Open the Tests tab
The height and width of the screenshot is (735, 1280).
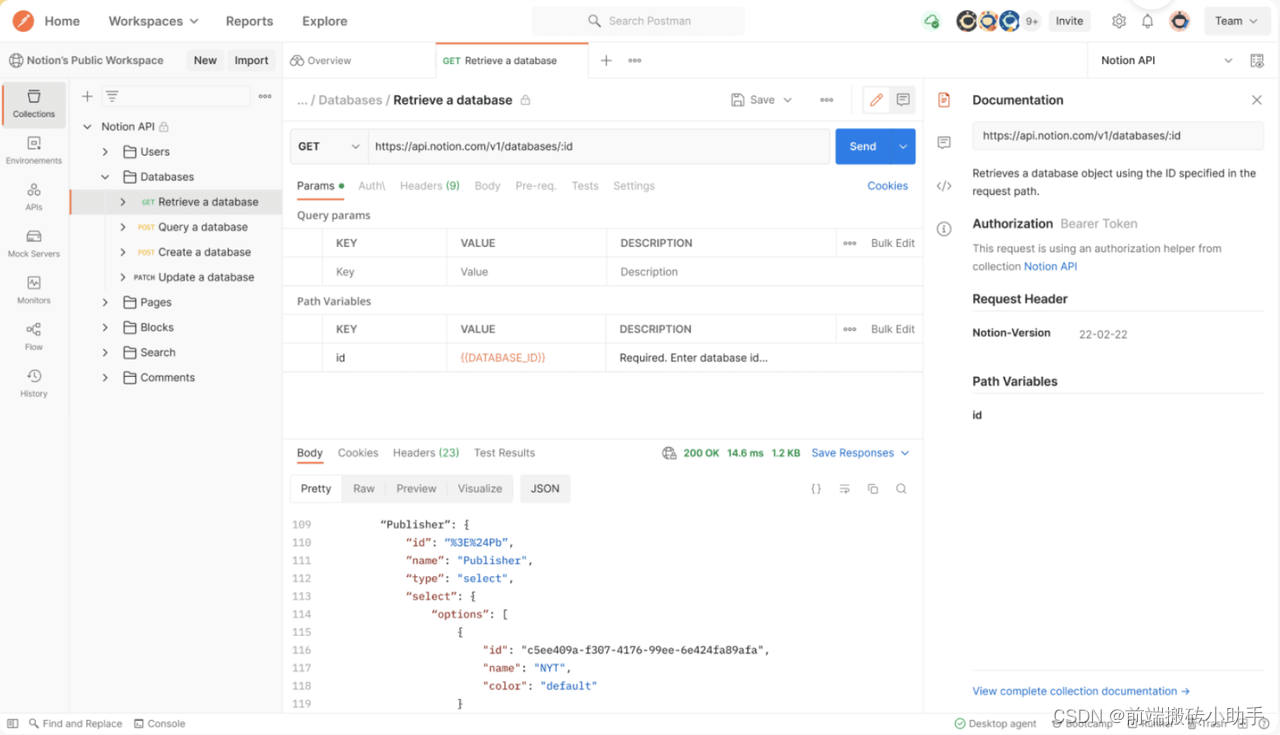point(585,186)
